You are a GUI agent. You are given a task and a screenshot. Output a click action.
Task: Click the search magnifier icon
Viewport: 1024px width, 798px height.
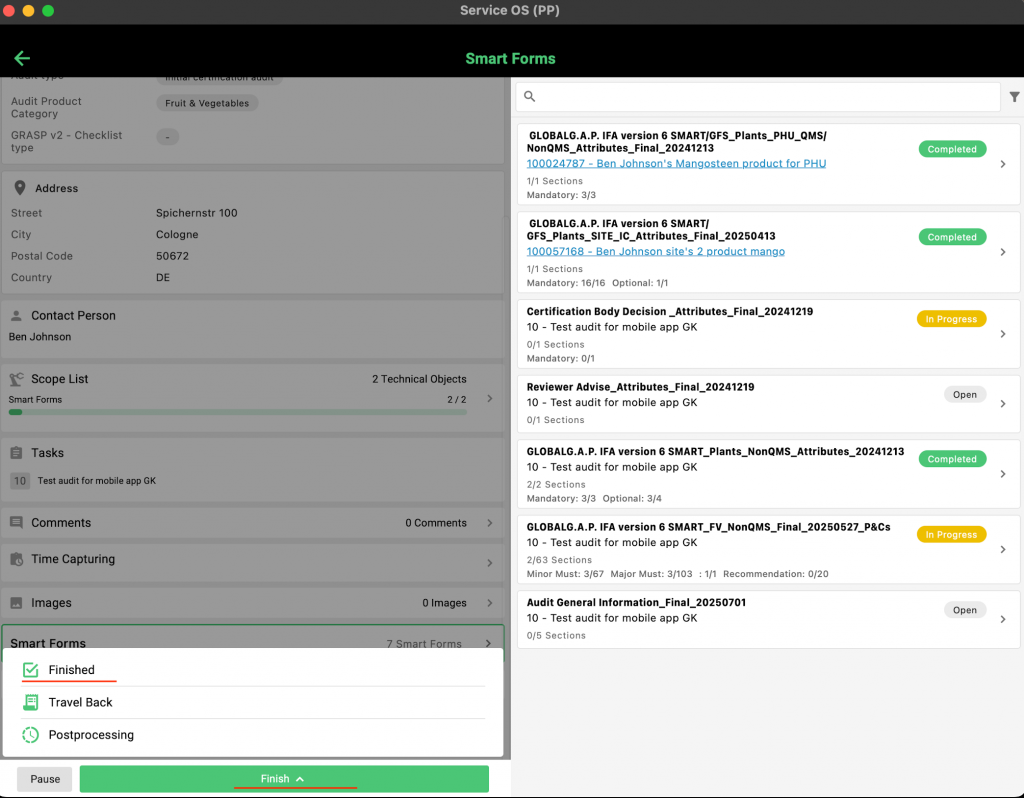pos(530,97)
